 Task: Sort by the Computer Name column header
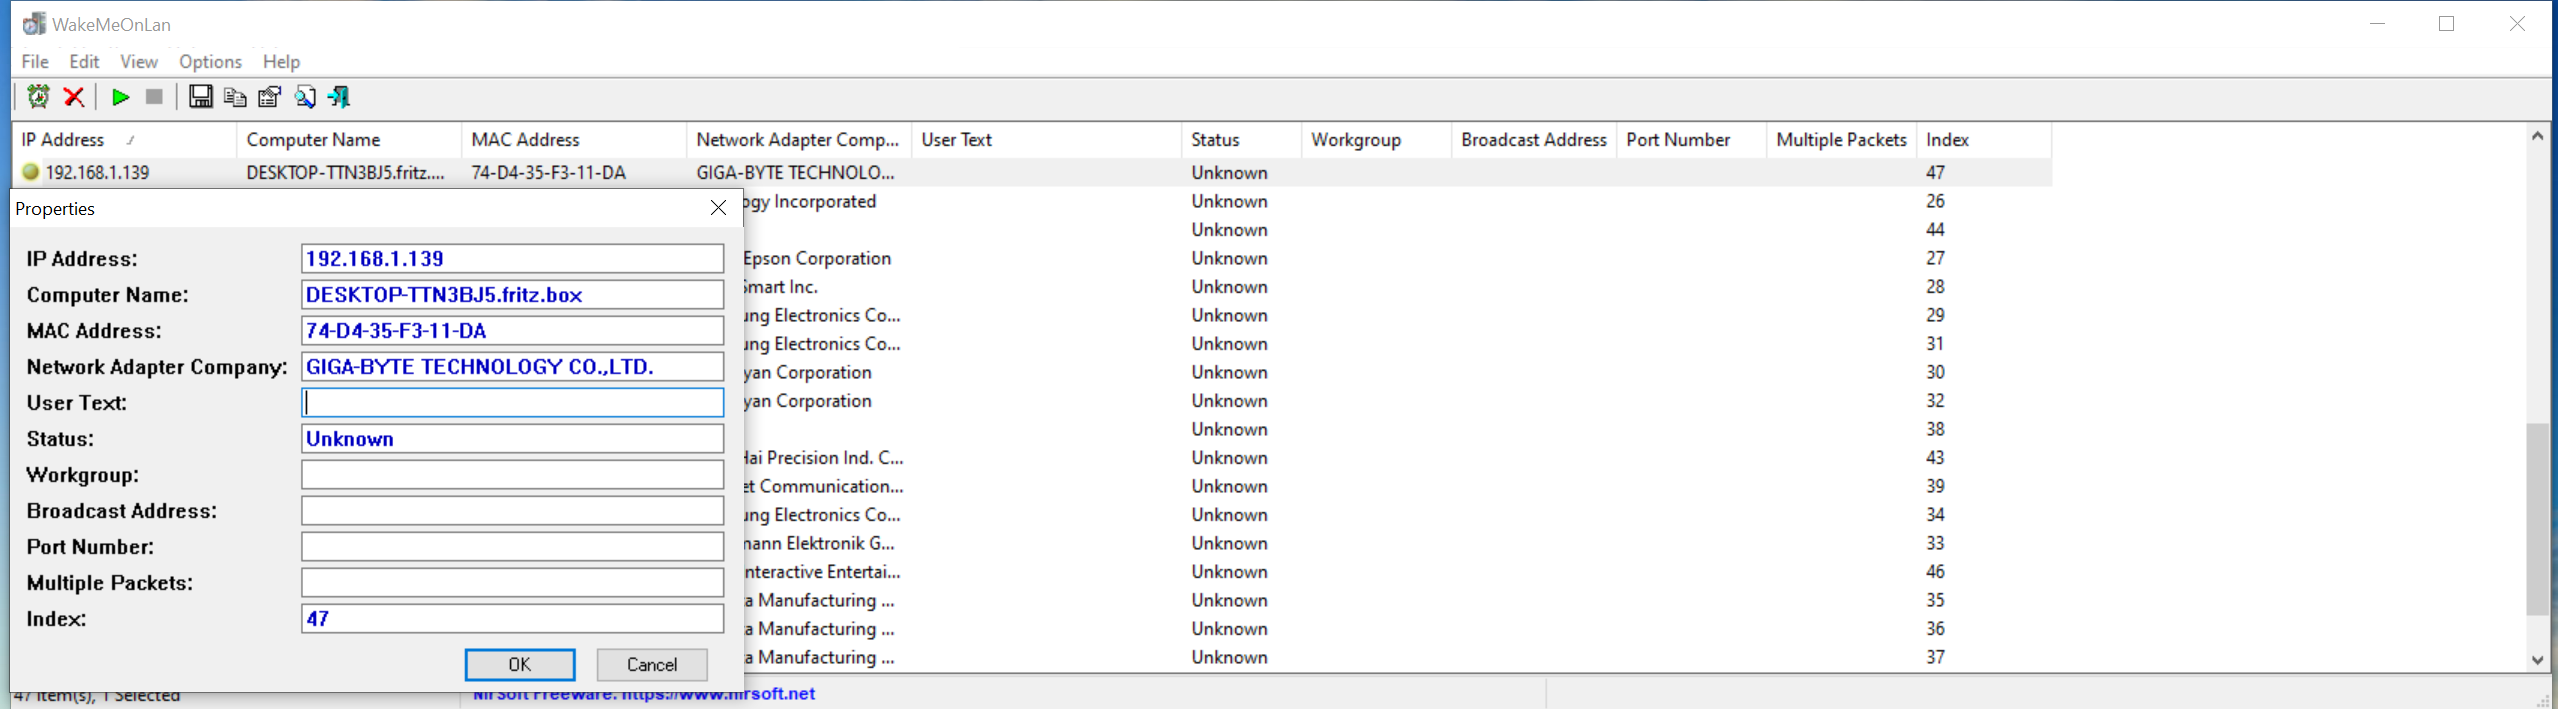point(349,140)
